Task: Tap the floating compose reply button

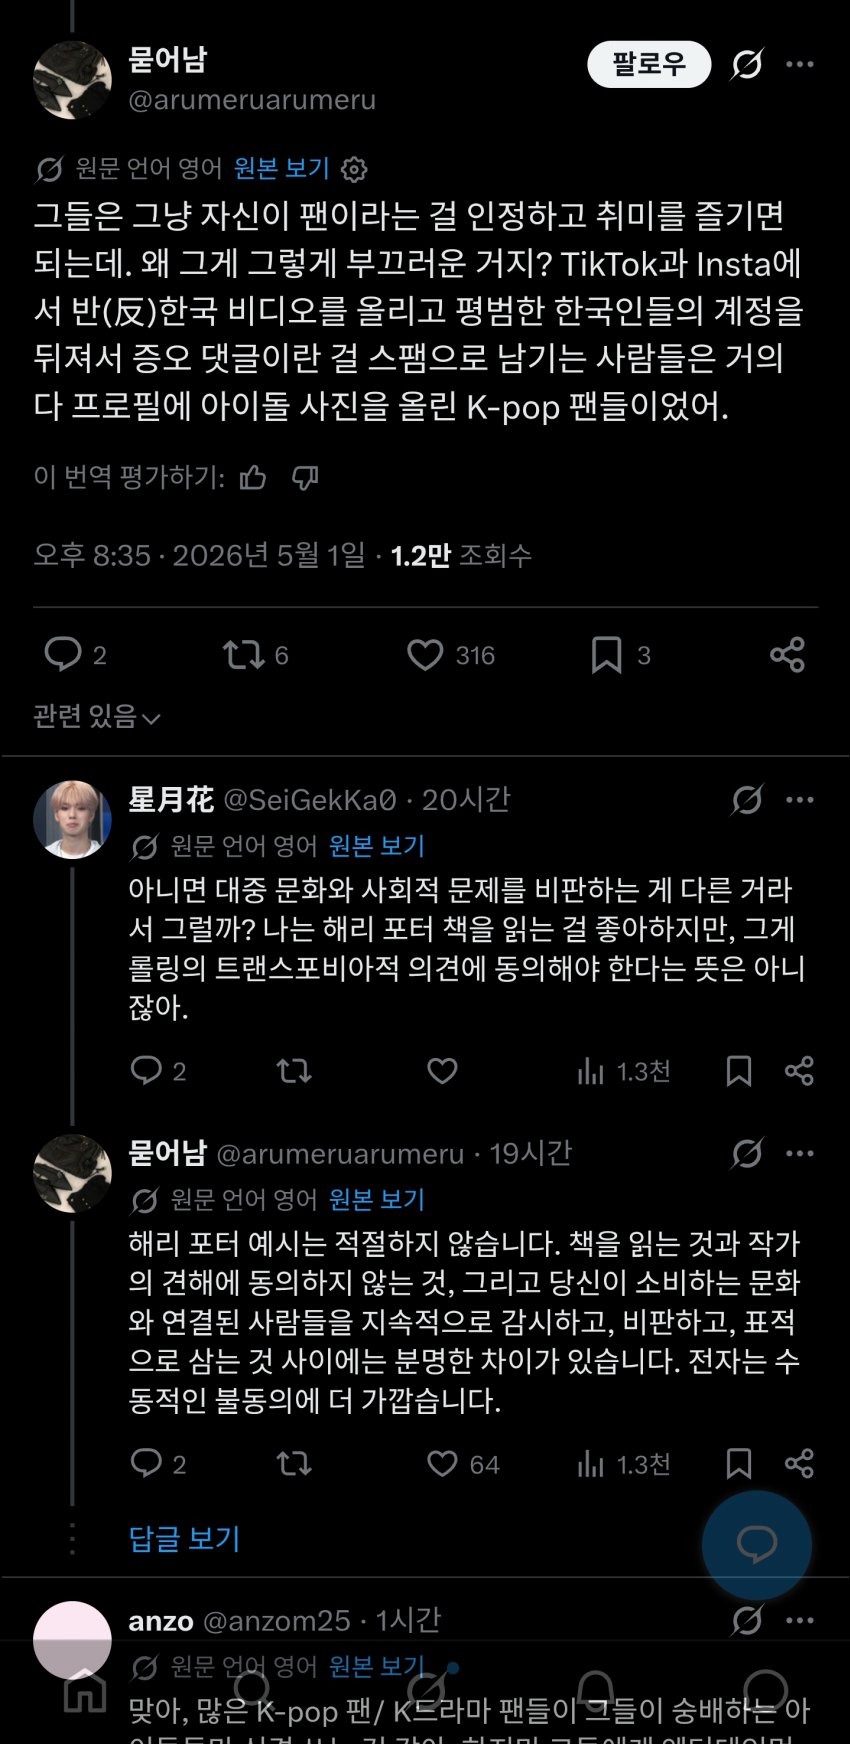Action: point(757,1545)
